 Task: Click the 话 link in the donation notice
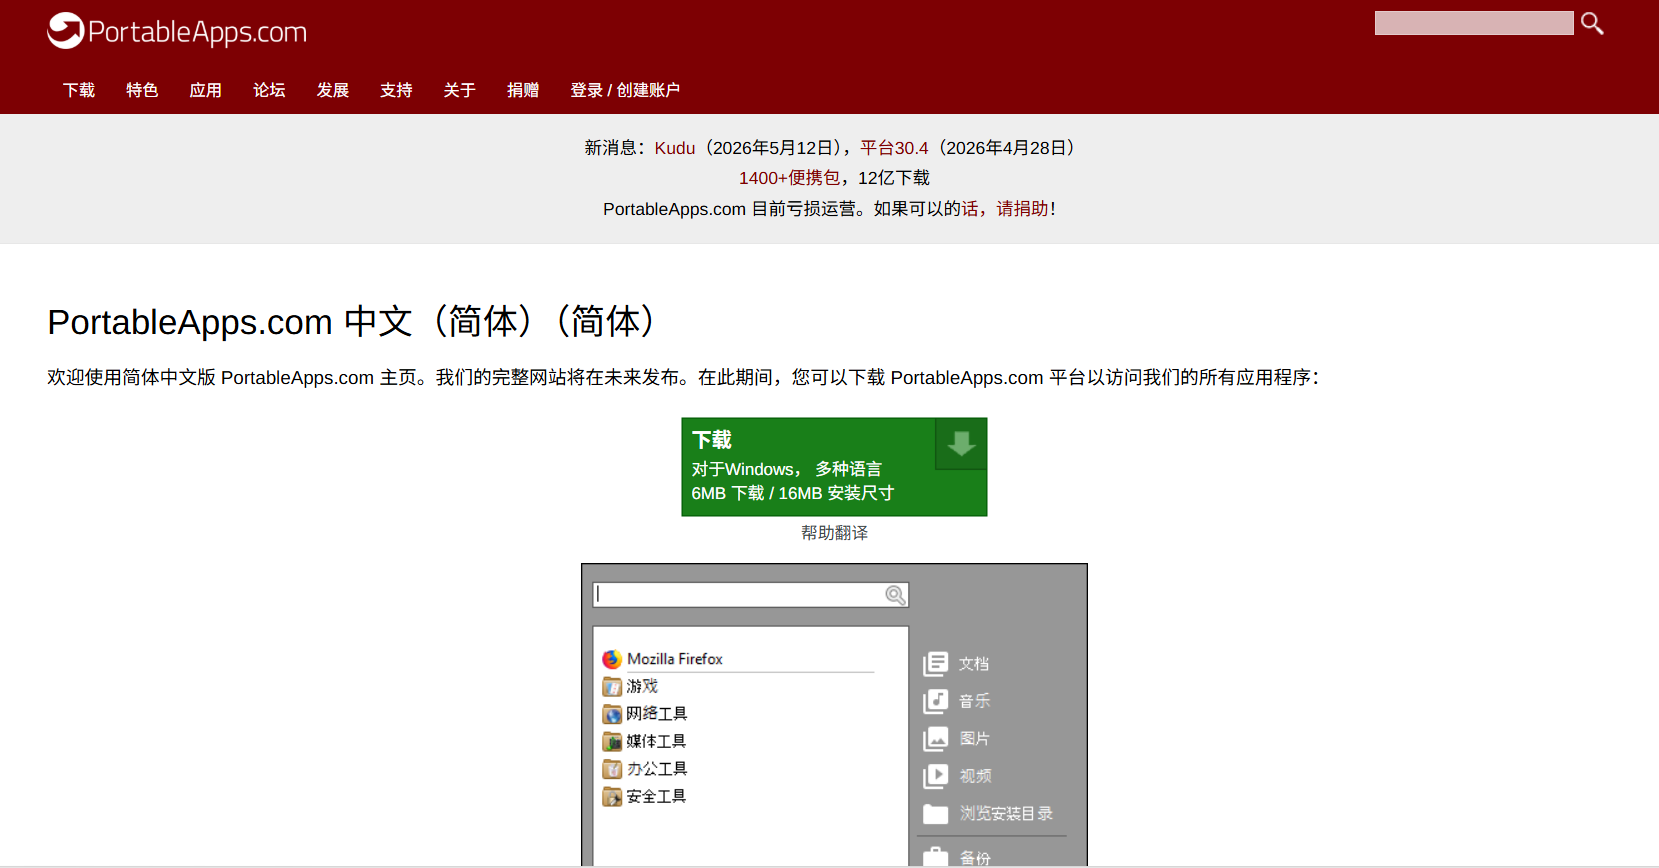pos(970,209)
